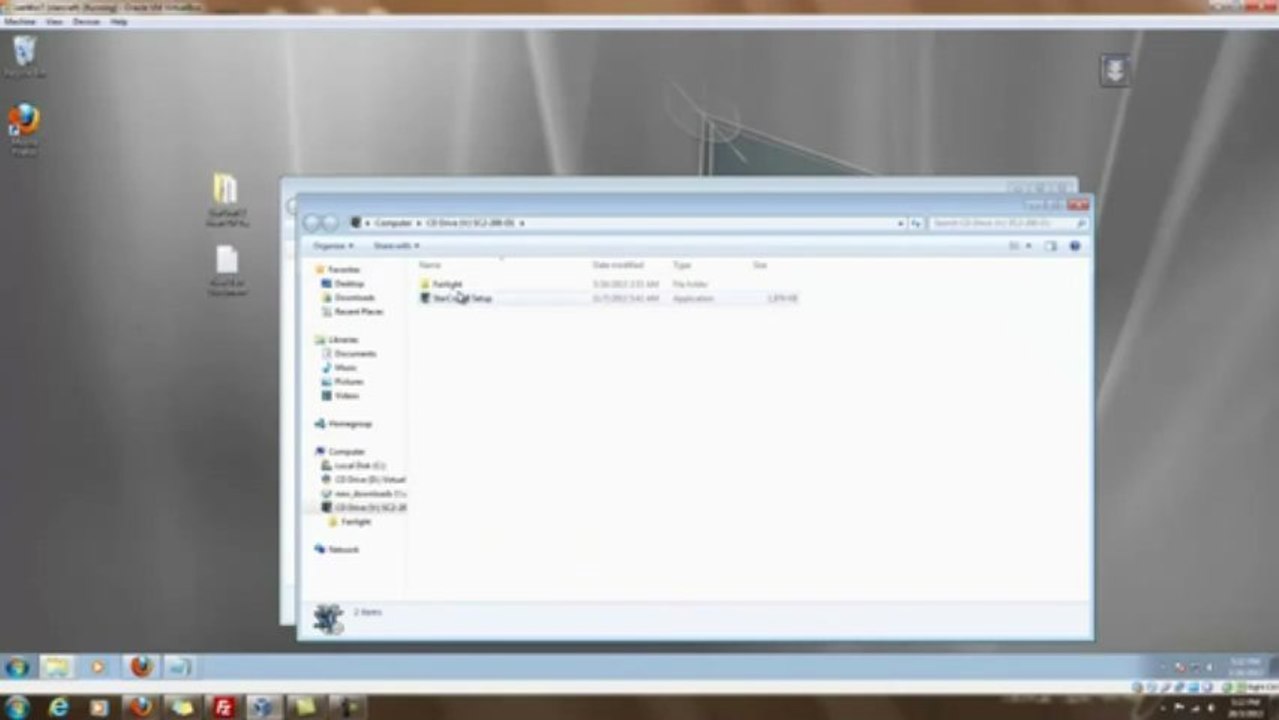Open the Machine menu in VirtualBox
1279x720 pixels.
[x=20, y=21]
